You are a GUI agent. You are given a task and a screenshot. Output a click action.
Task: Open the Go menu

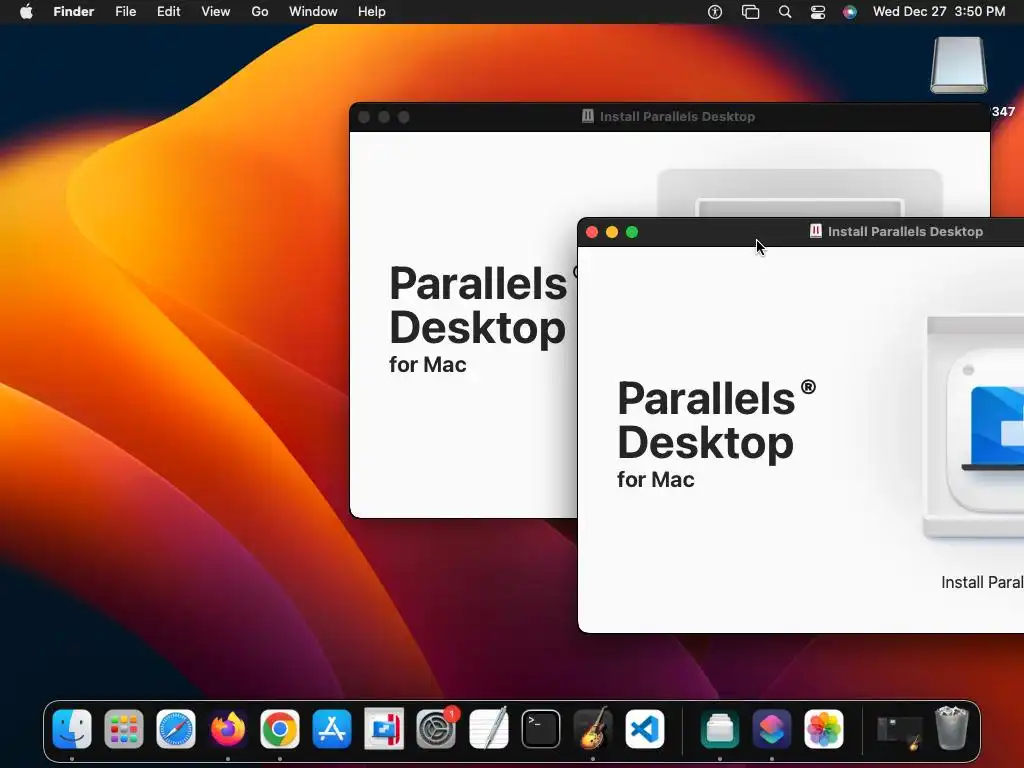pos(260,12)
